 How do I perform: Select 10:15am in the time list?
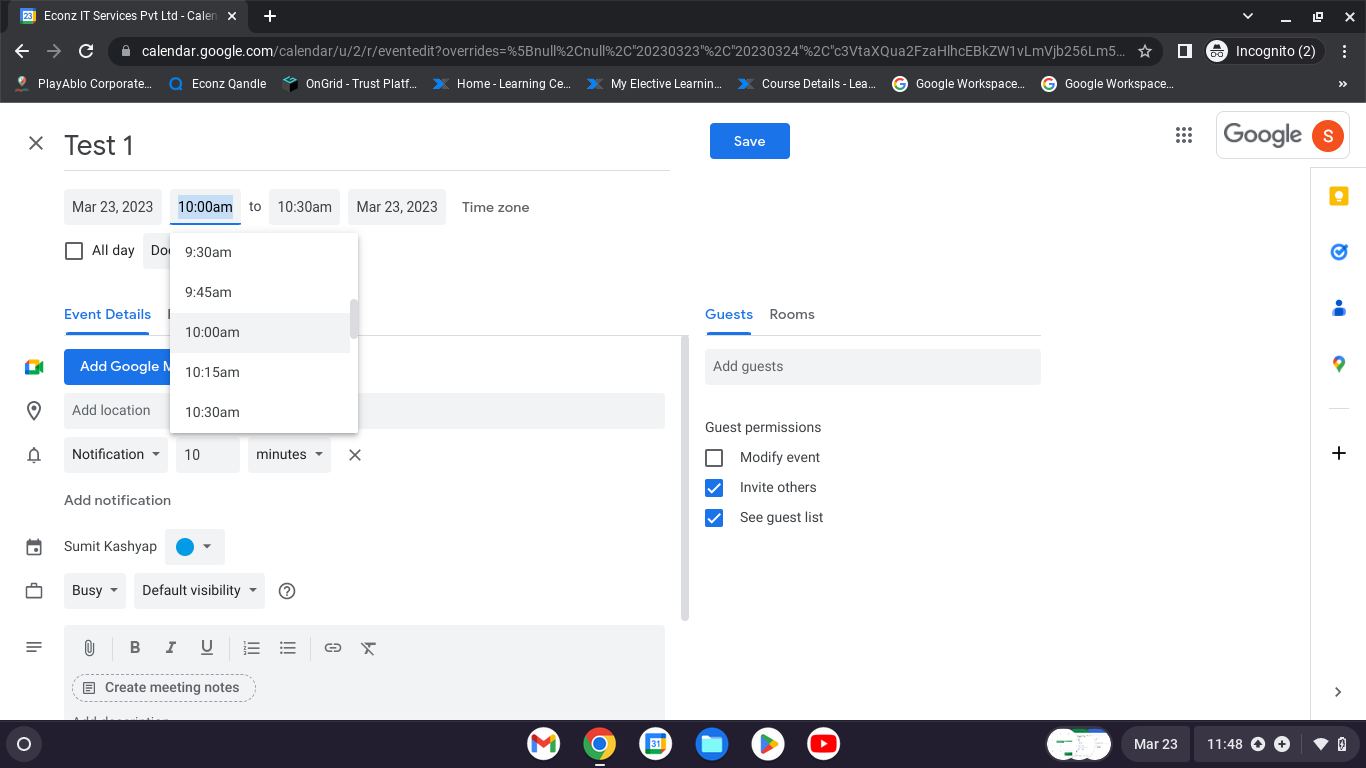[260, 372]
